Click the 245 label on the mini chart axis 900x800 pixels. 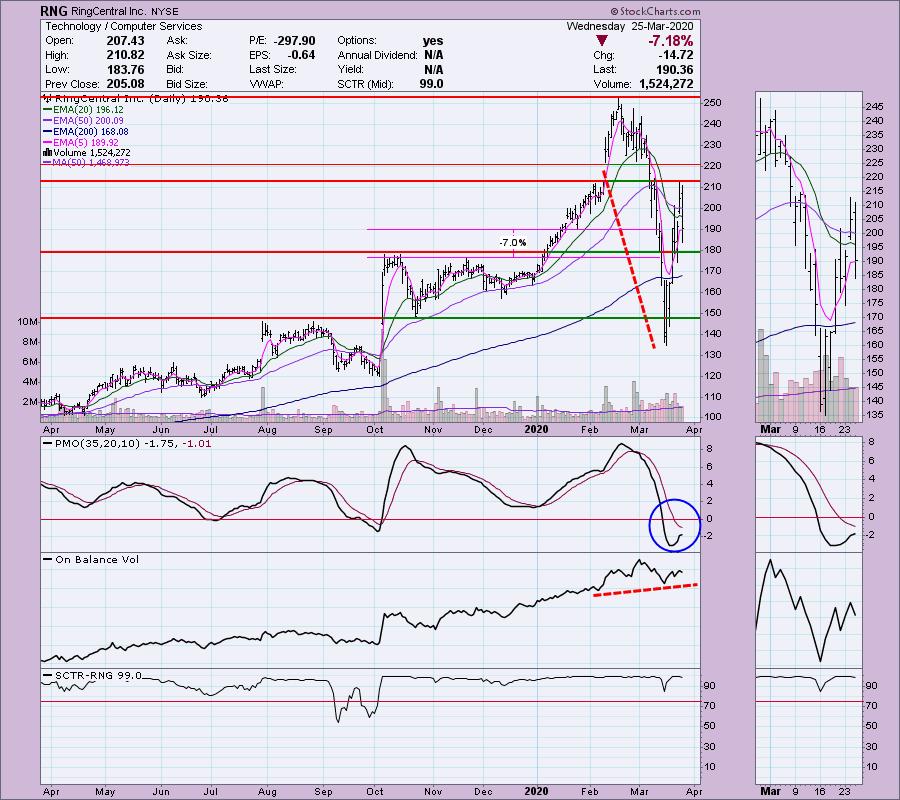pos(874,107)
